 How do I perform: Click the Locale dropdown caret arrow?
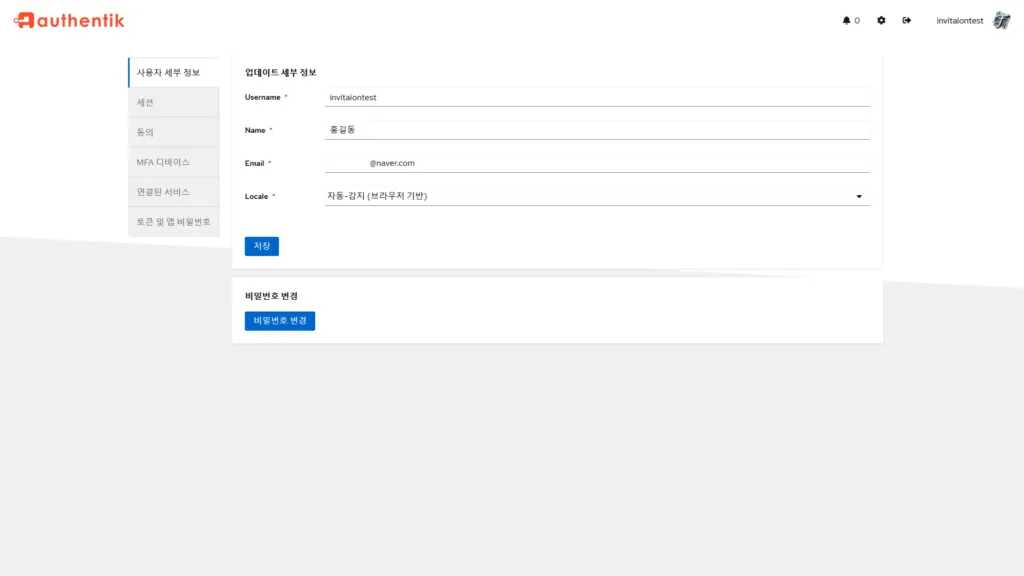tap(859, 196)
